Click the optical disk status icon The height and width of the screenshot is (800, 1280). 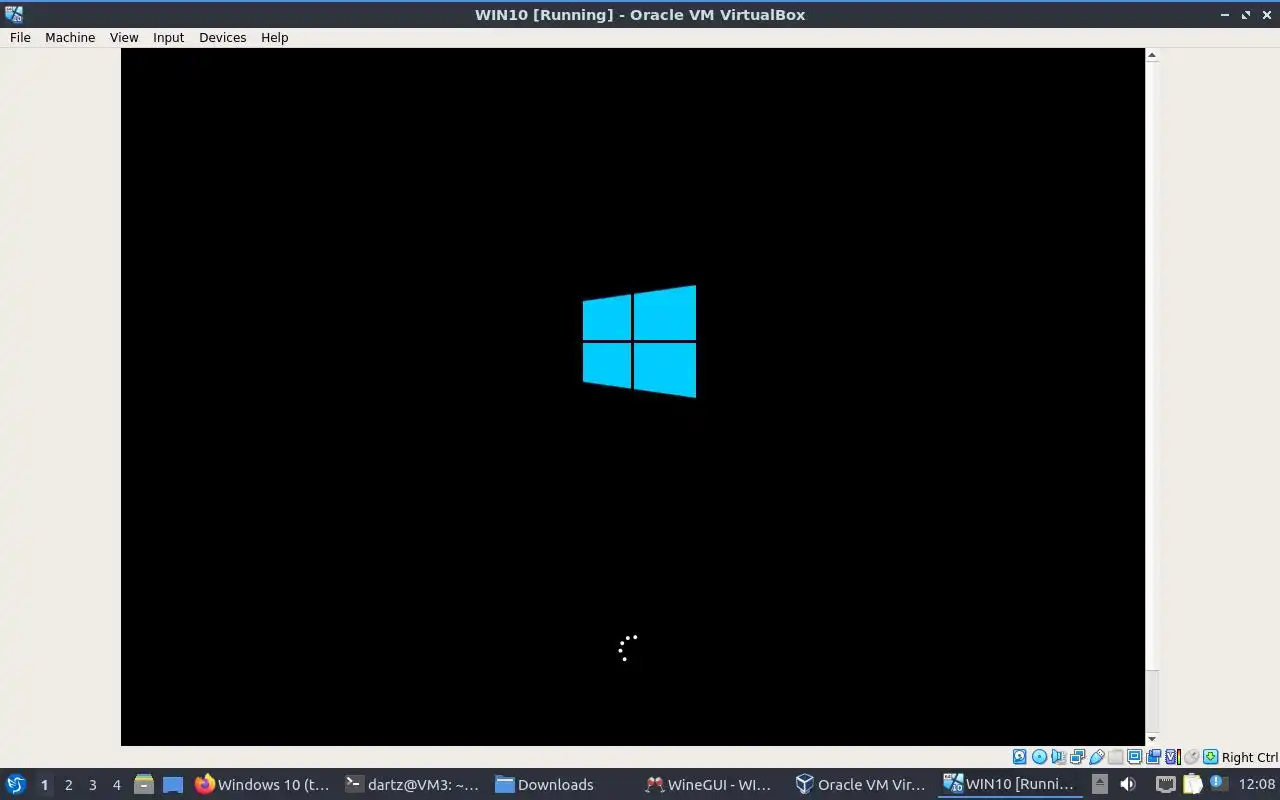click(x=1039, y=757)
